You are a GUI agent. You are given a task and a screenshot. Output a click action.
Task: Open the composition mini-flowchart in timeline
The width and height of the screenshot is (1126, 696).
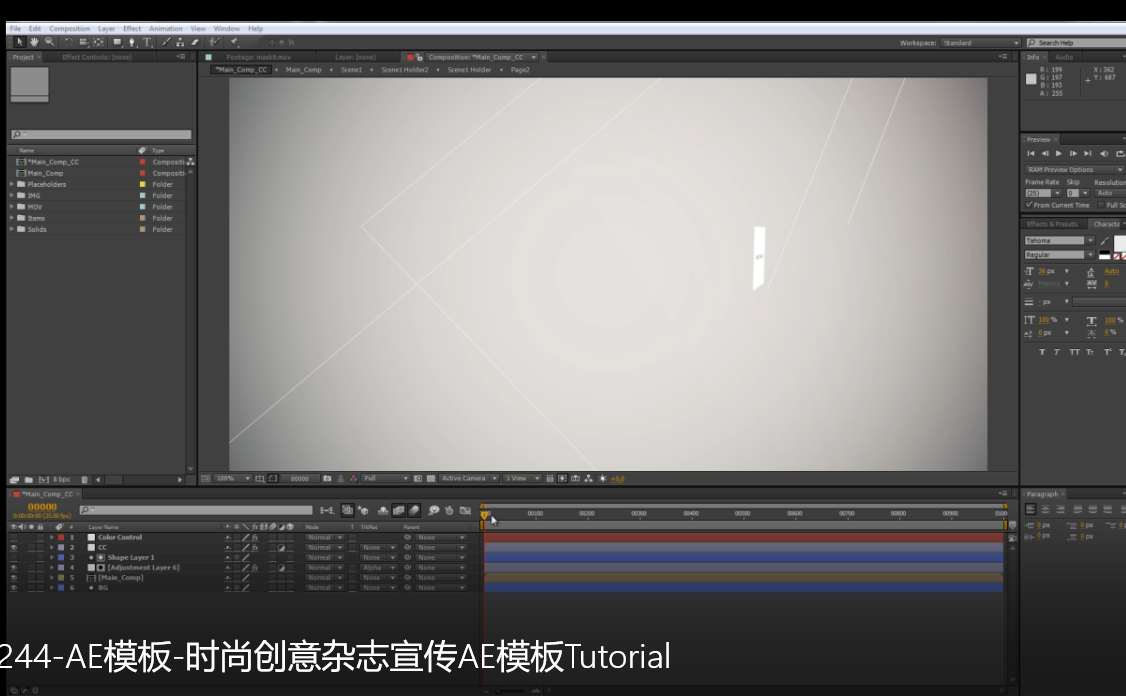click(327, 511)
